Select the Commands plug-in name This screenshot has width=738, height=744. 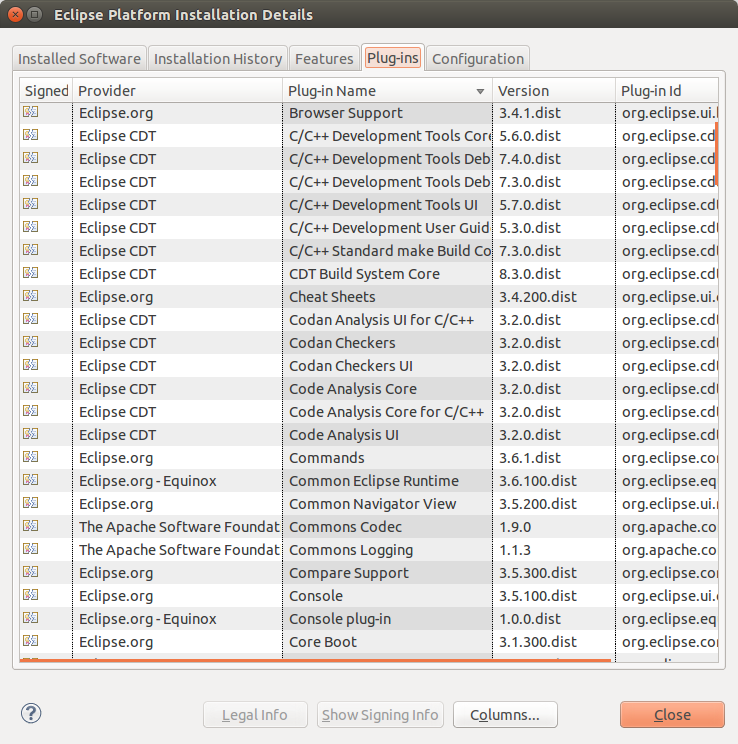tap(327, 458)
